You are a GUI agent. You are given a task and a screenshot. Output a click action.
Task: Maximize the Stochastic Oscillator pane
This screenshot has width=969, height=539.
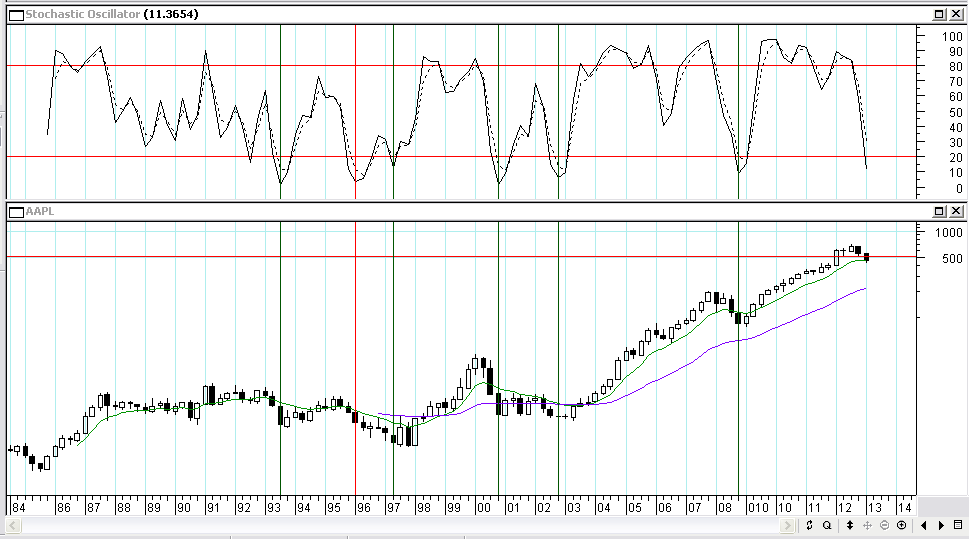[x=939, y=14]
